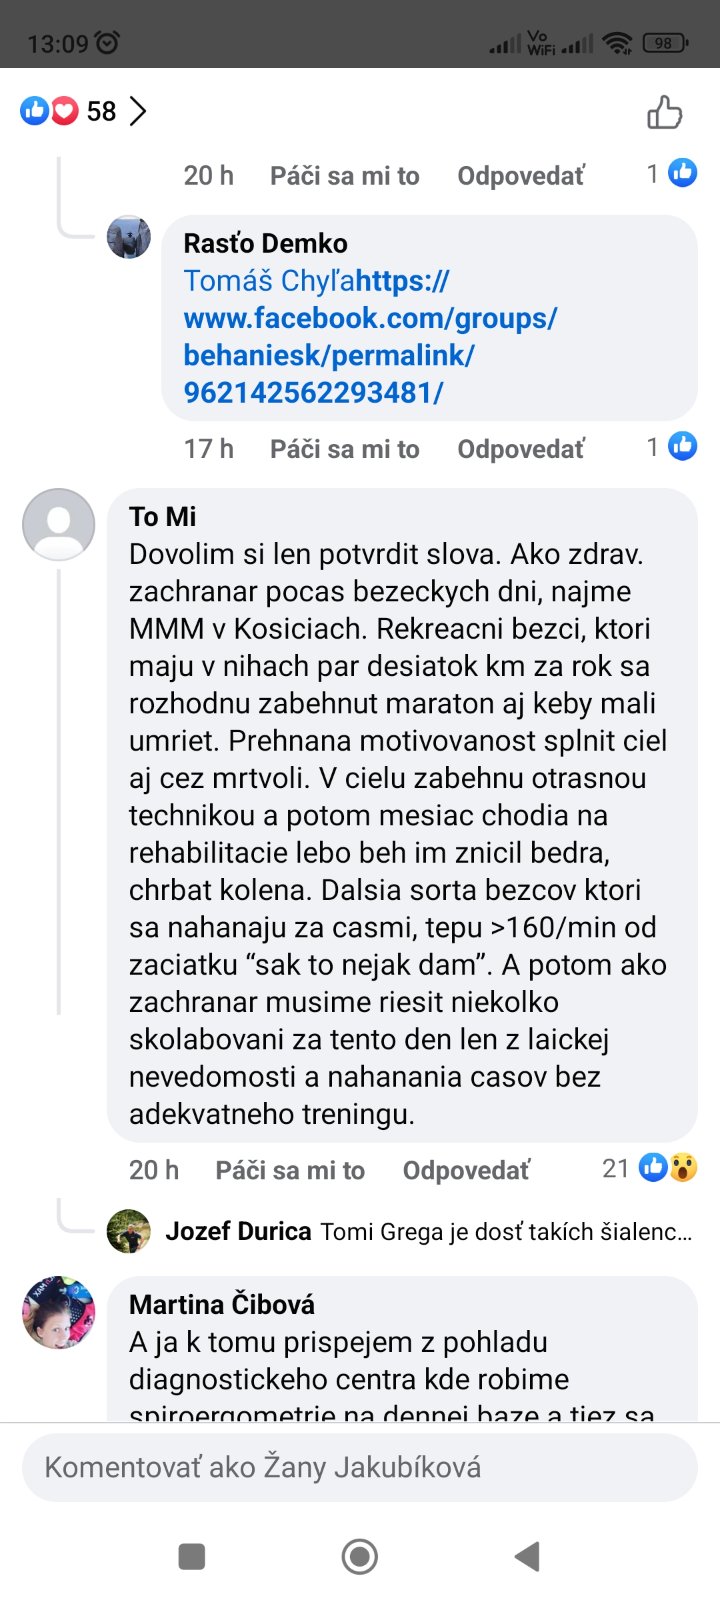
Task: Open Jozef Durica's profile picture
Action: pos(129,1231)
